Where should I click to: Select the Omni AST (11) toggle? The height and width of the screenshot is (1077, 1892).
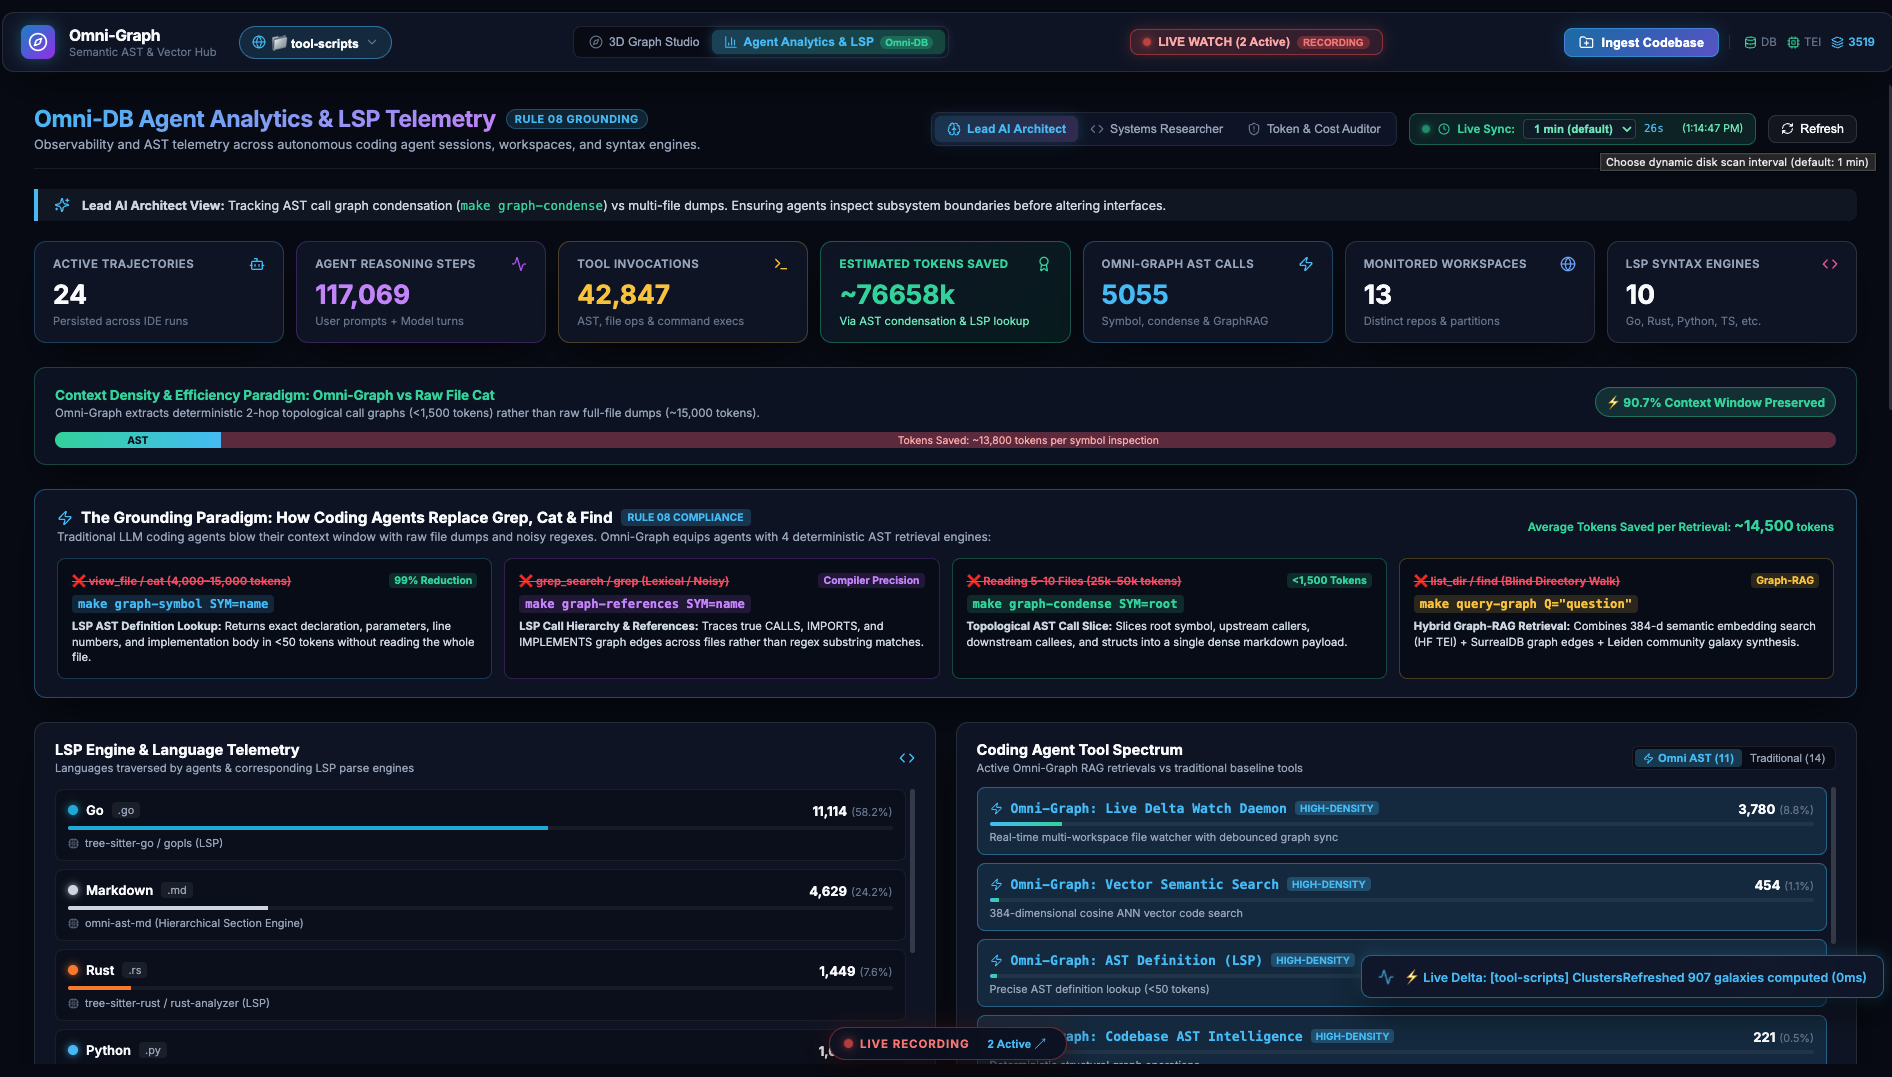(x=1688, y=758)
